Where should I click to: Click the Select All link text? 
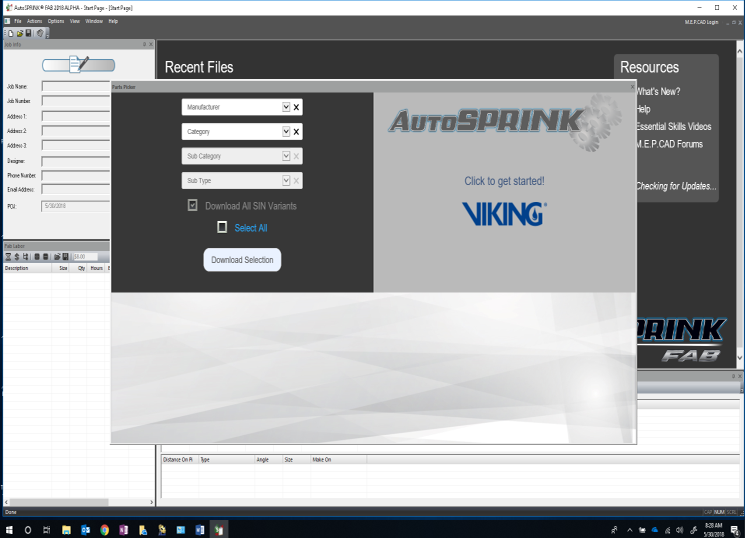coord(251,228)
